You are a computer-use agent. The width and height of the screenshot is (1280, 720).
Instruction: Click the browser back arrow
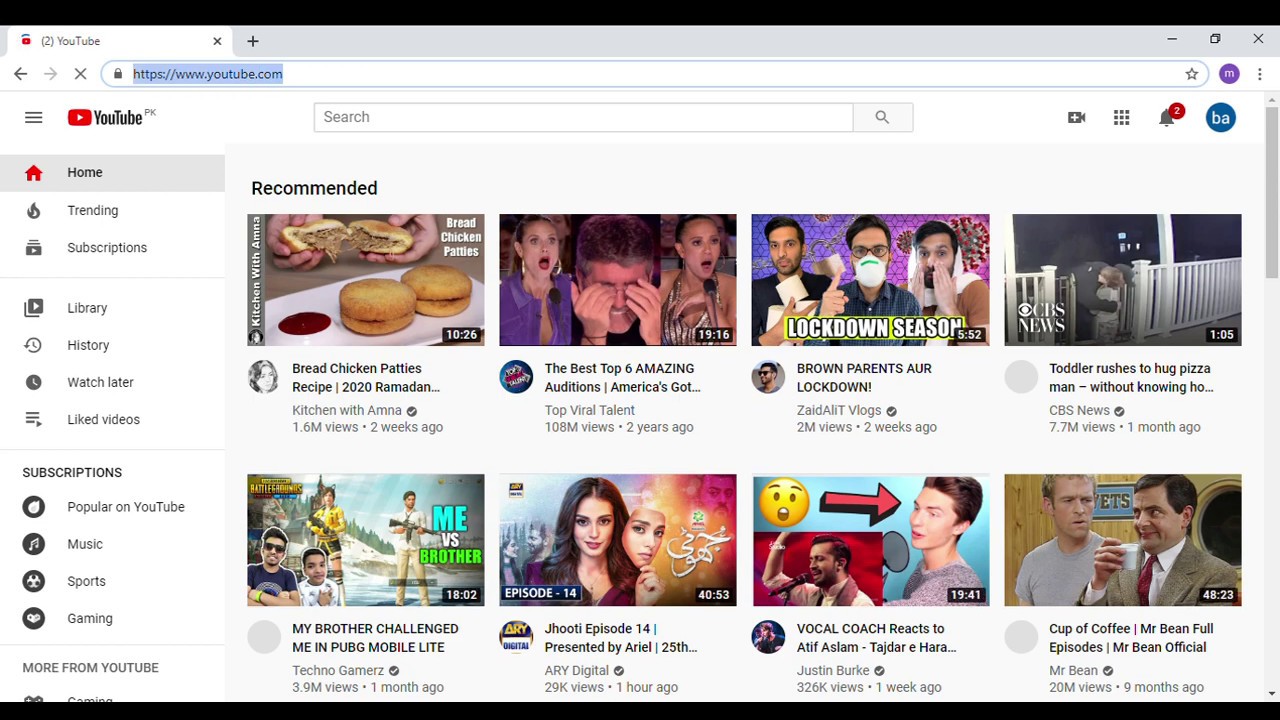tap(21, 74)
